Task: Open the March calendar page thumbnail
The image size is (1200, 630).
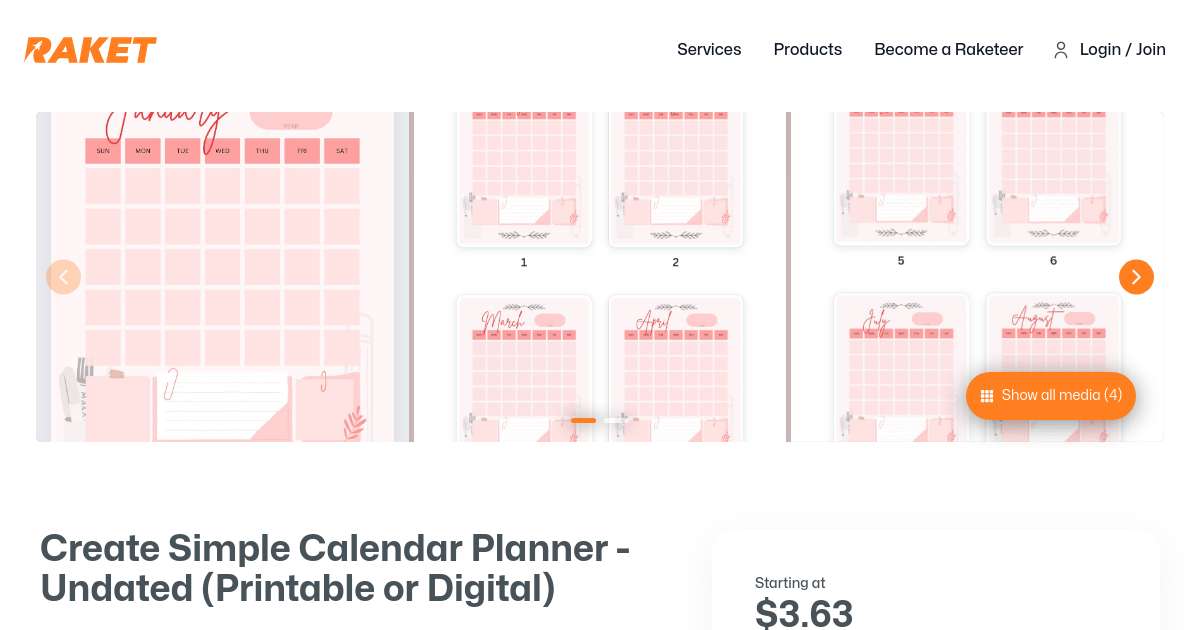Action: [524, 368]
